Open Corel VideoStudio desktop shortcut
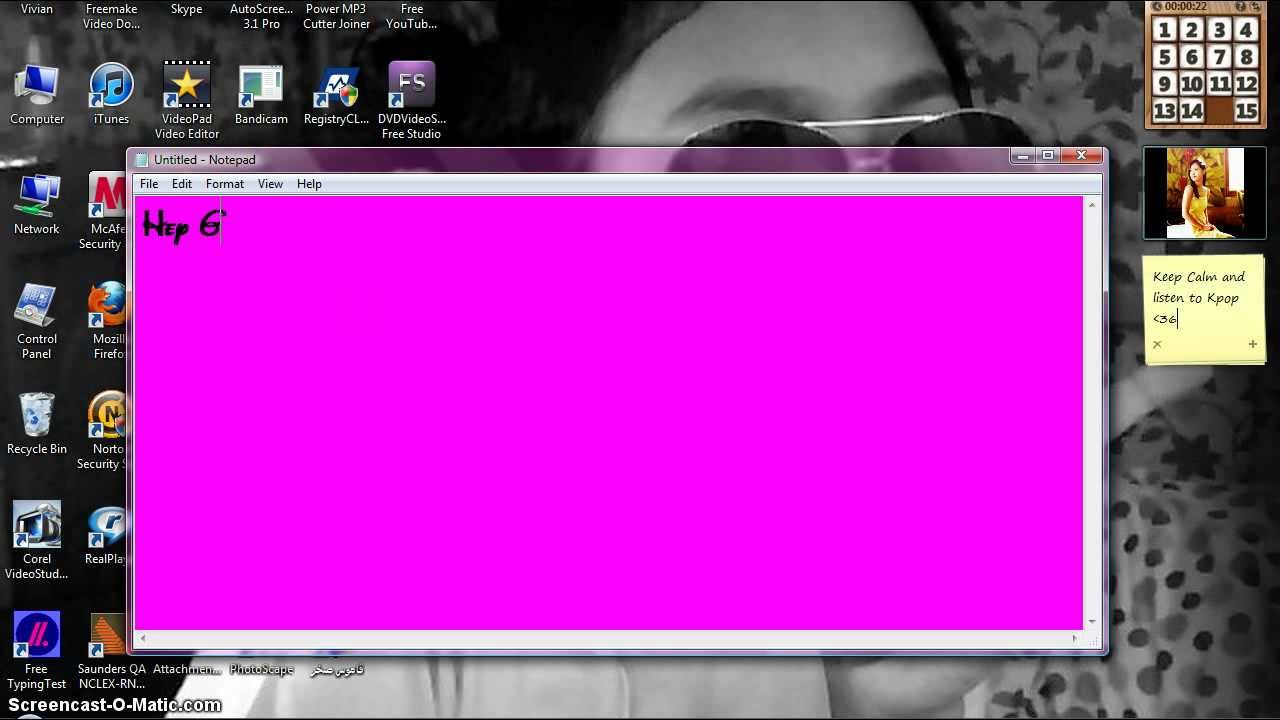The height and width of the screenshot is (720, 1280). (x=37, y=540)
